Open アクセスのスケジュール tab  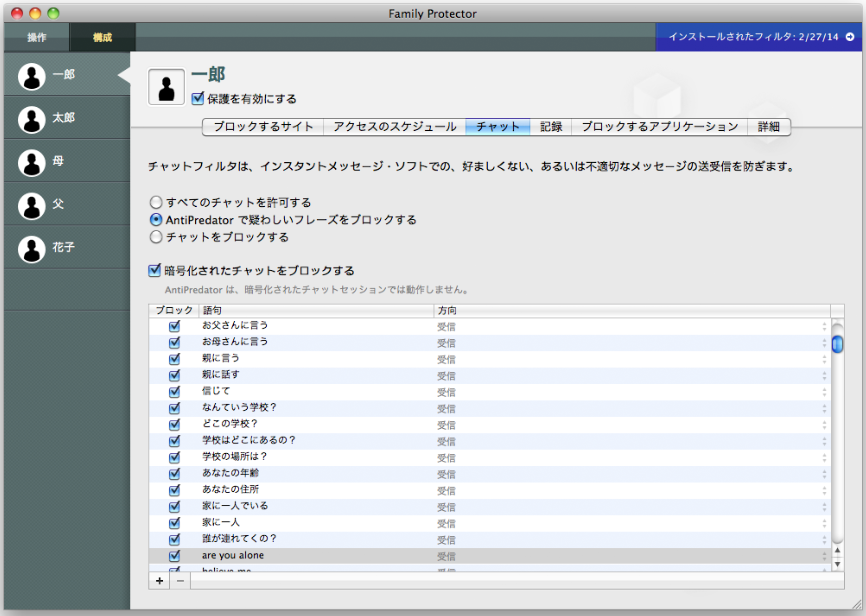click(x=394, y=127)
